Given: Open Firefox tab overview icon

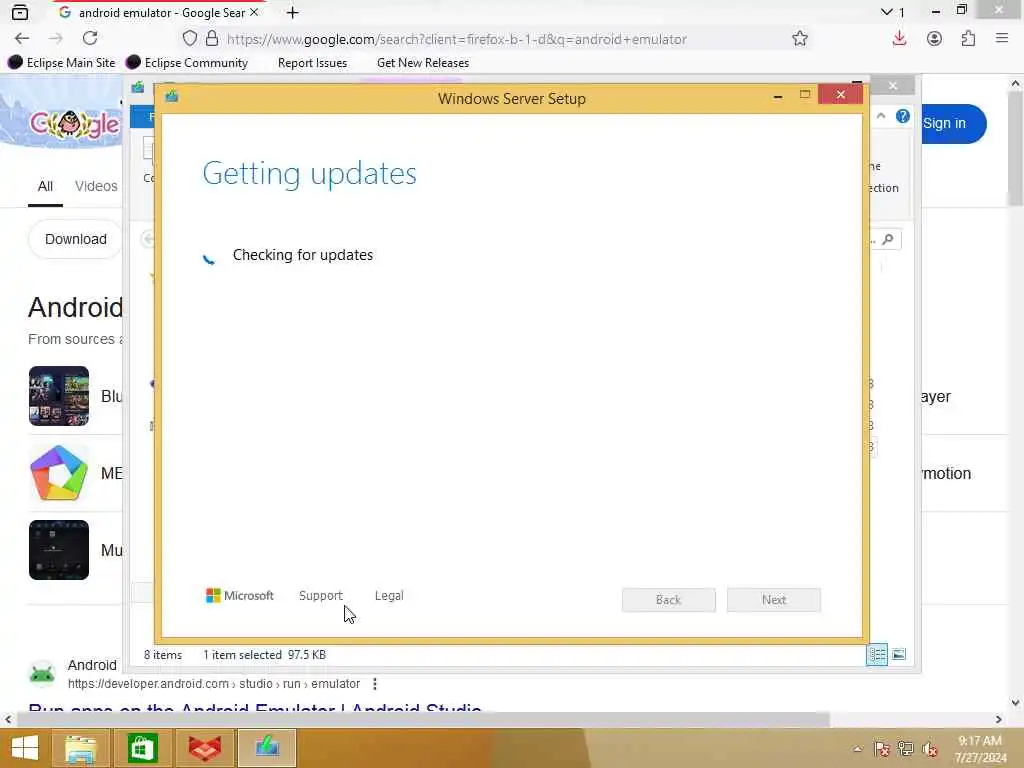Looking at the screenshot, I should point(20,12).
